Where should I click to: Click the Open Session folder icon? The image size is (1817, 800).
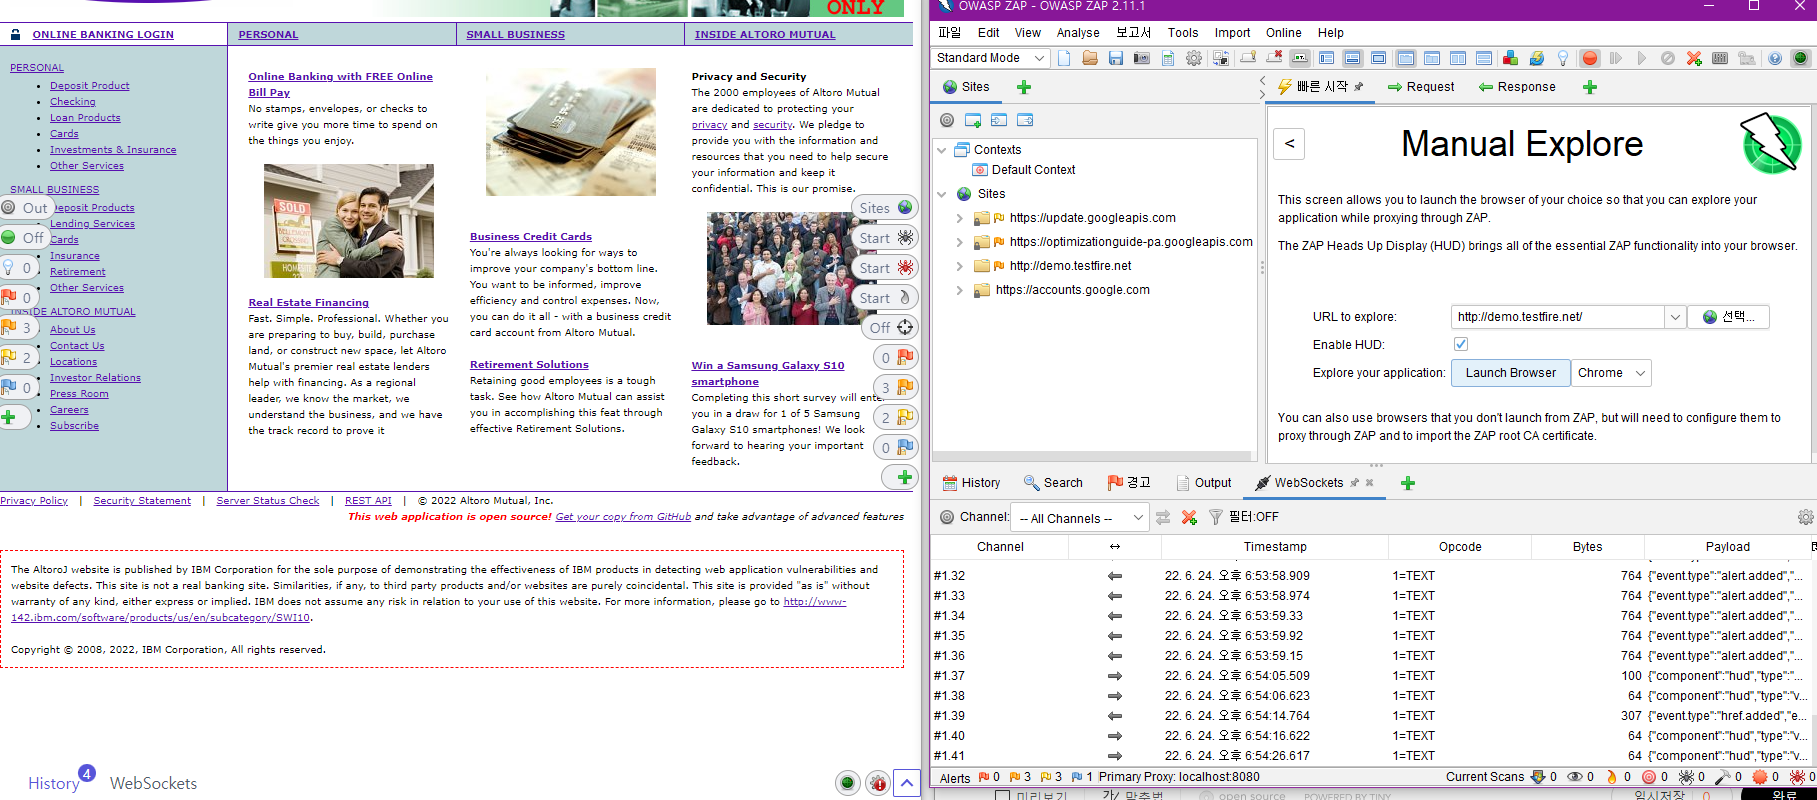[x=1090, y=58]
